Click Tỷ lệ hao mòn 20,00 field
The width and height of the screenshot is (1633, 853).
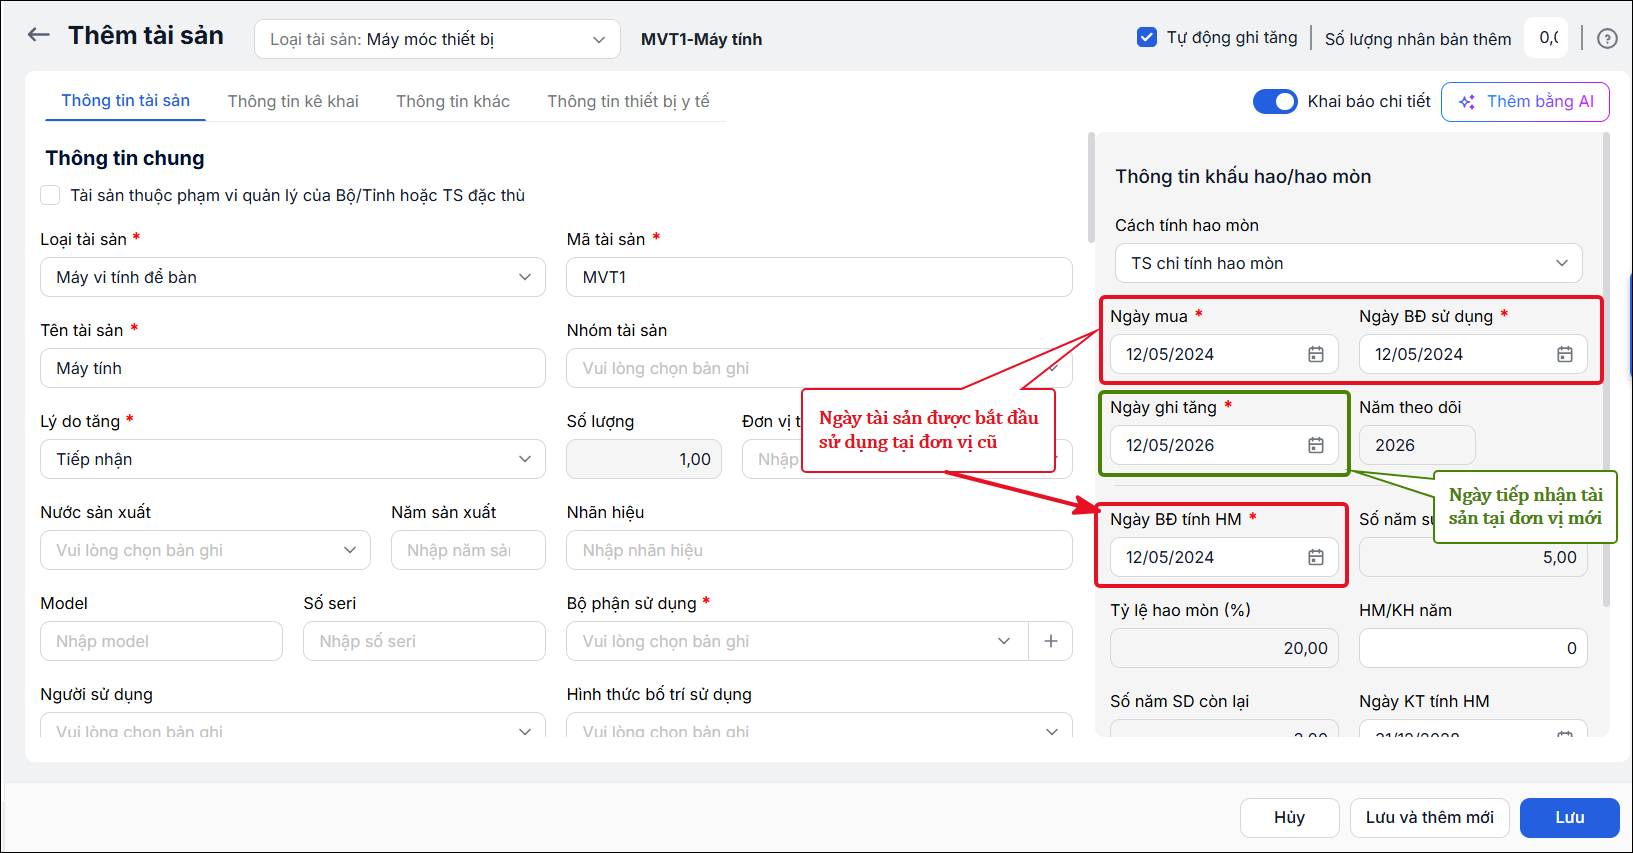tap(1224, 648)
